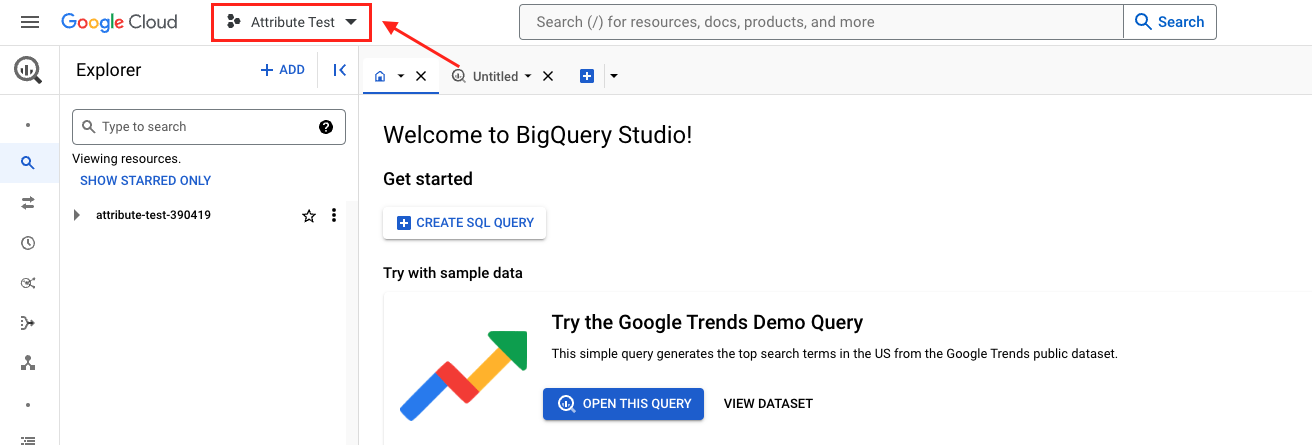The image size is (1312, 445).
Task: Open the Attribute Test project selector
Action: tap(291, 22)
